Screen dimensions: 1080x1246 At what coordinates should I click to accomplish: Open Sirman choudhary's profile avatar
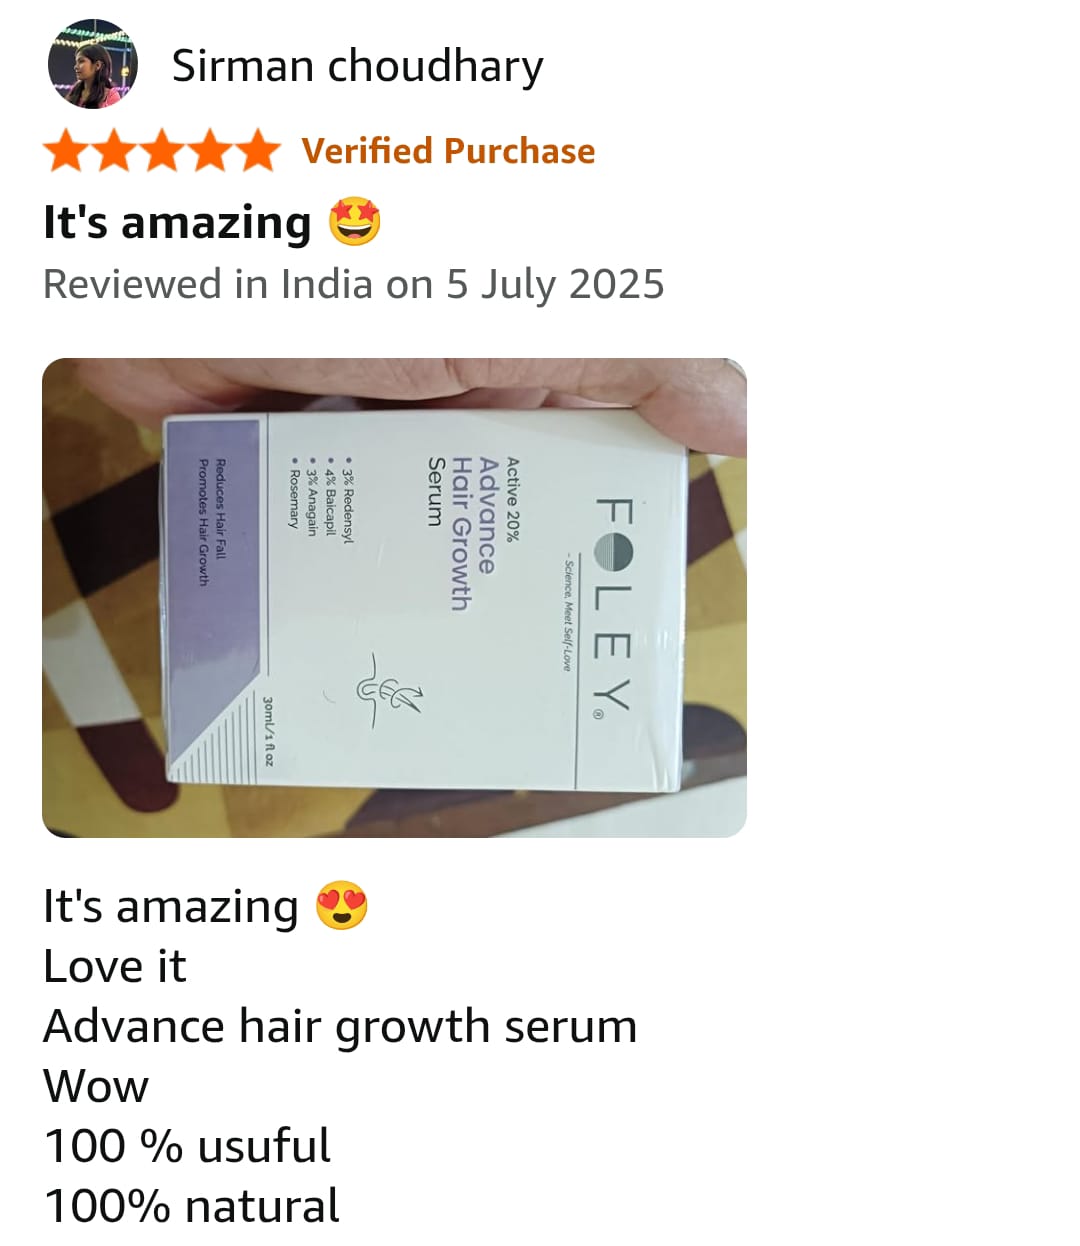click(92, 64)
